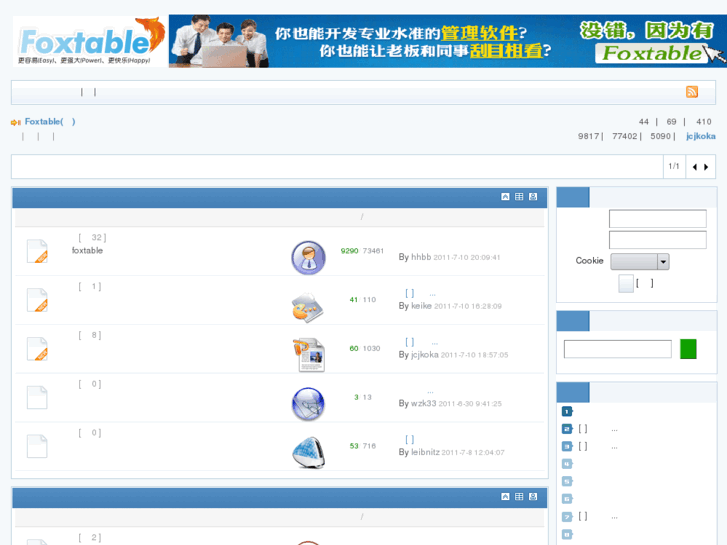Click the green search button
Screen dimensions: 727x545
click(x=688, y=349)
